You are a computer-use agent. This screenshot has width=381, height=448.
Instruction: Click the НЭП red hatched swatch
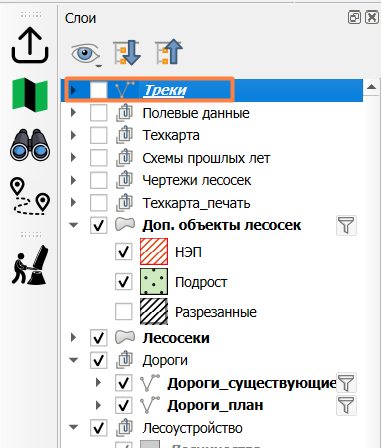pos(154,252)
